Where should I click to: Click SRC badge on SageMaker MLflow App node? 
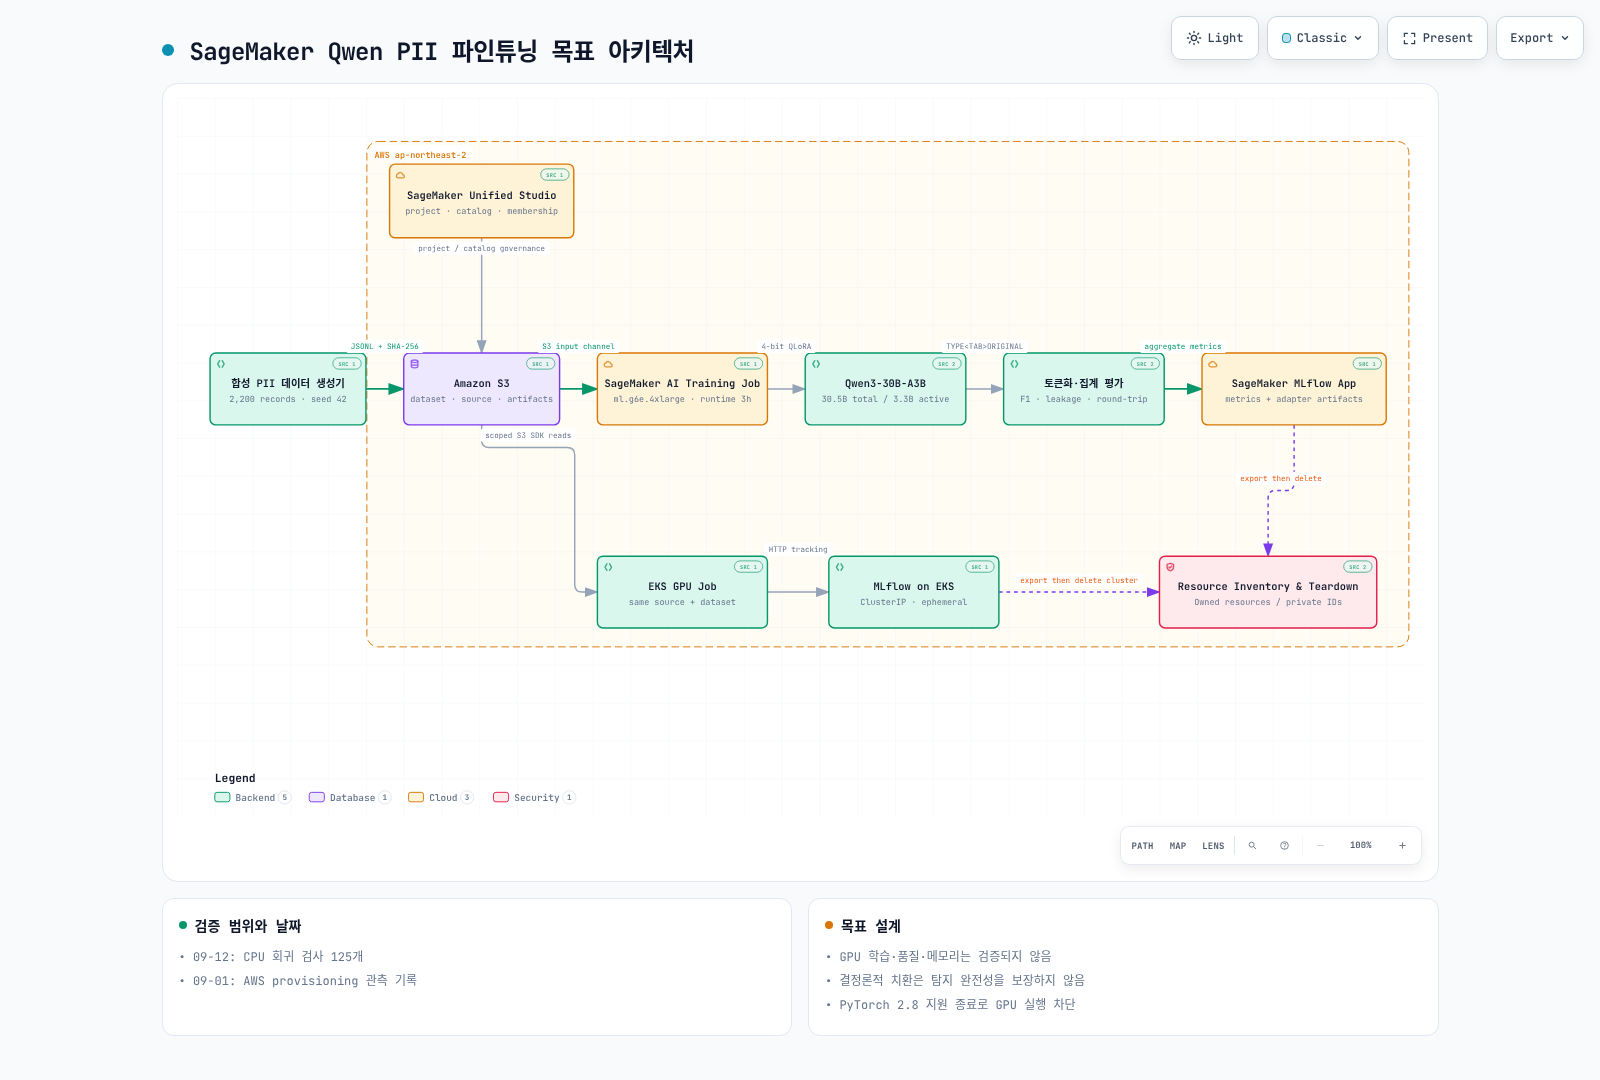coord(1367,364)
